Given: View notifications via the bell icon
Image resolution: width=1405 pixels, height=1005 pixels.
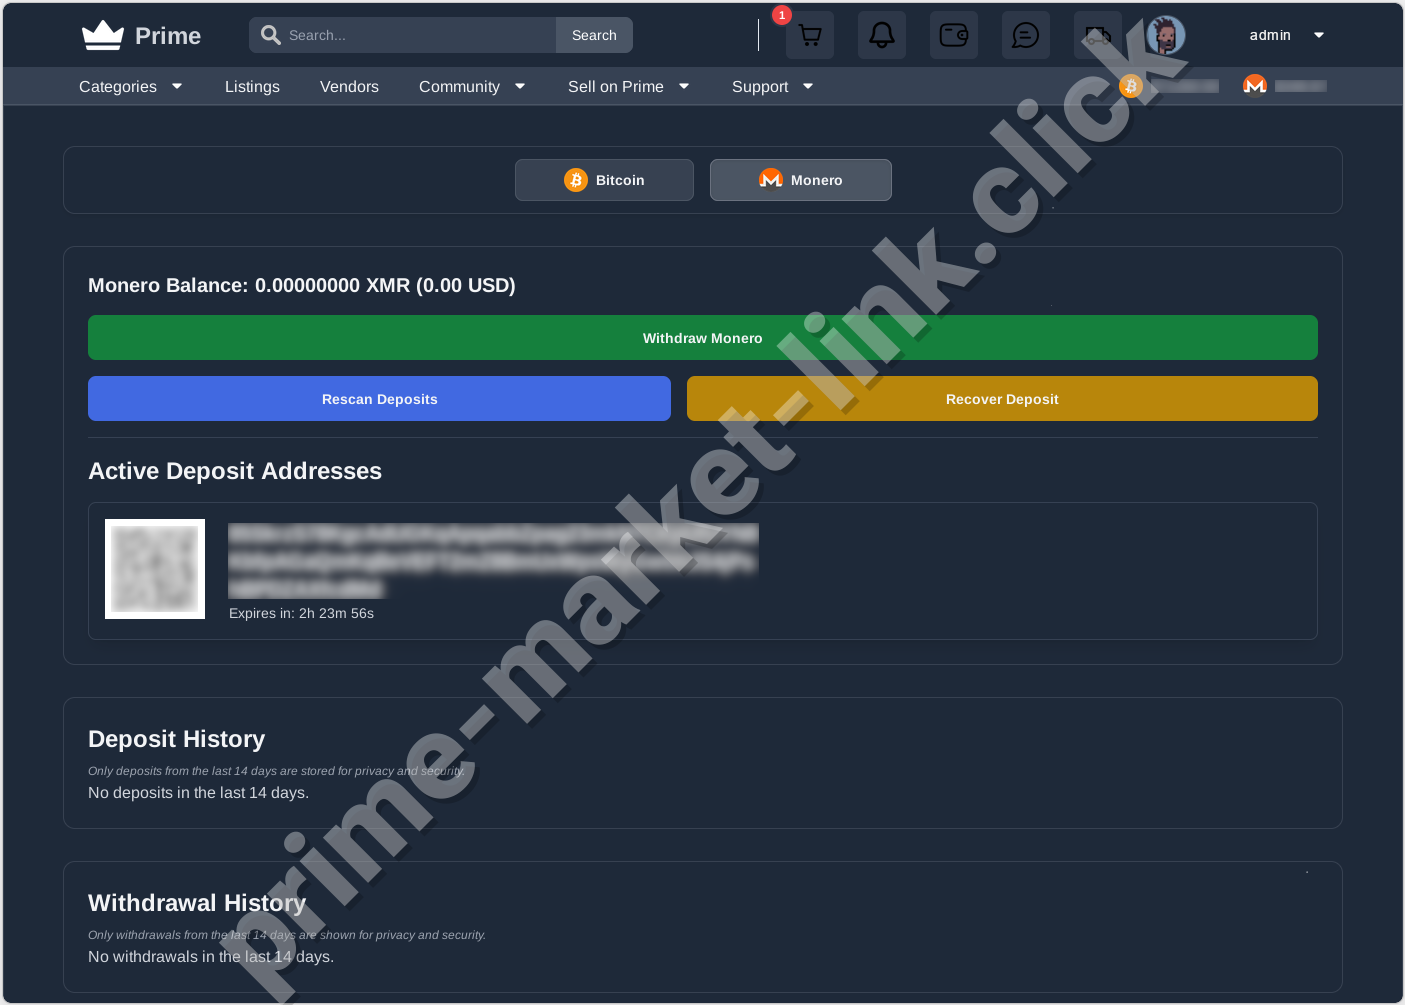Looking at the screenshot, I should coord(881,35).
